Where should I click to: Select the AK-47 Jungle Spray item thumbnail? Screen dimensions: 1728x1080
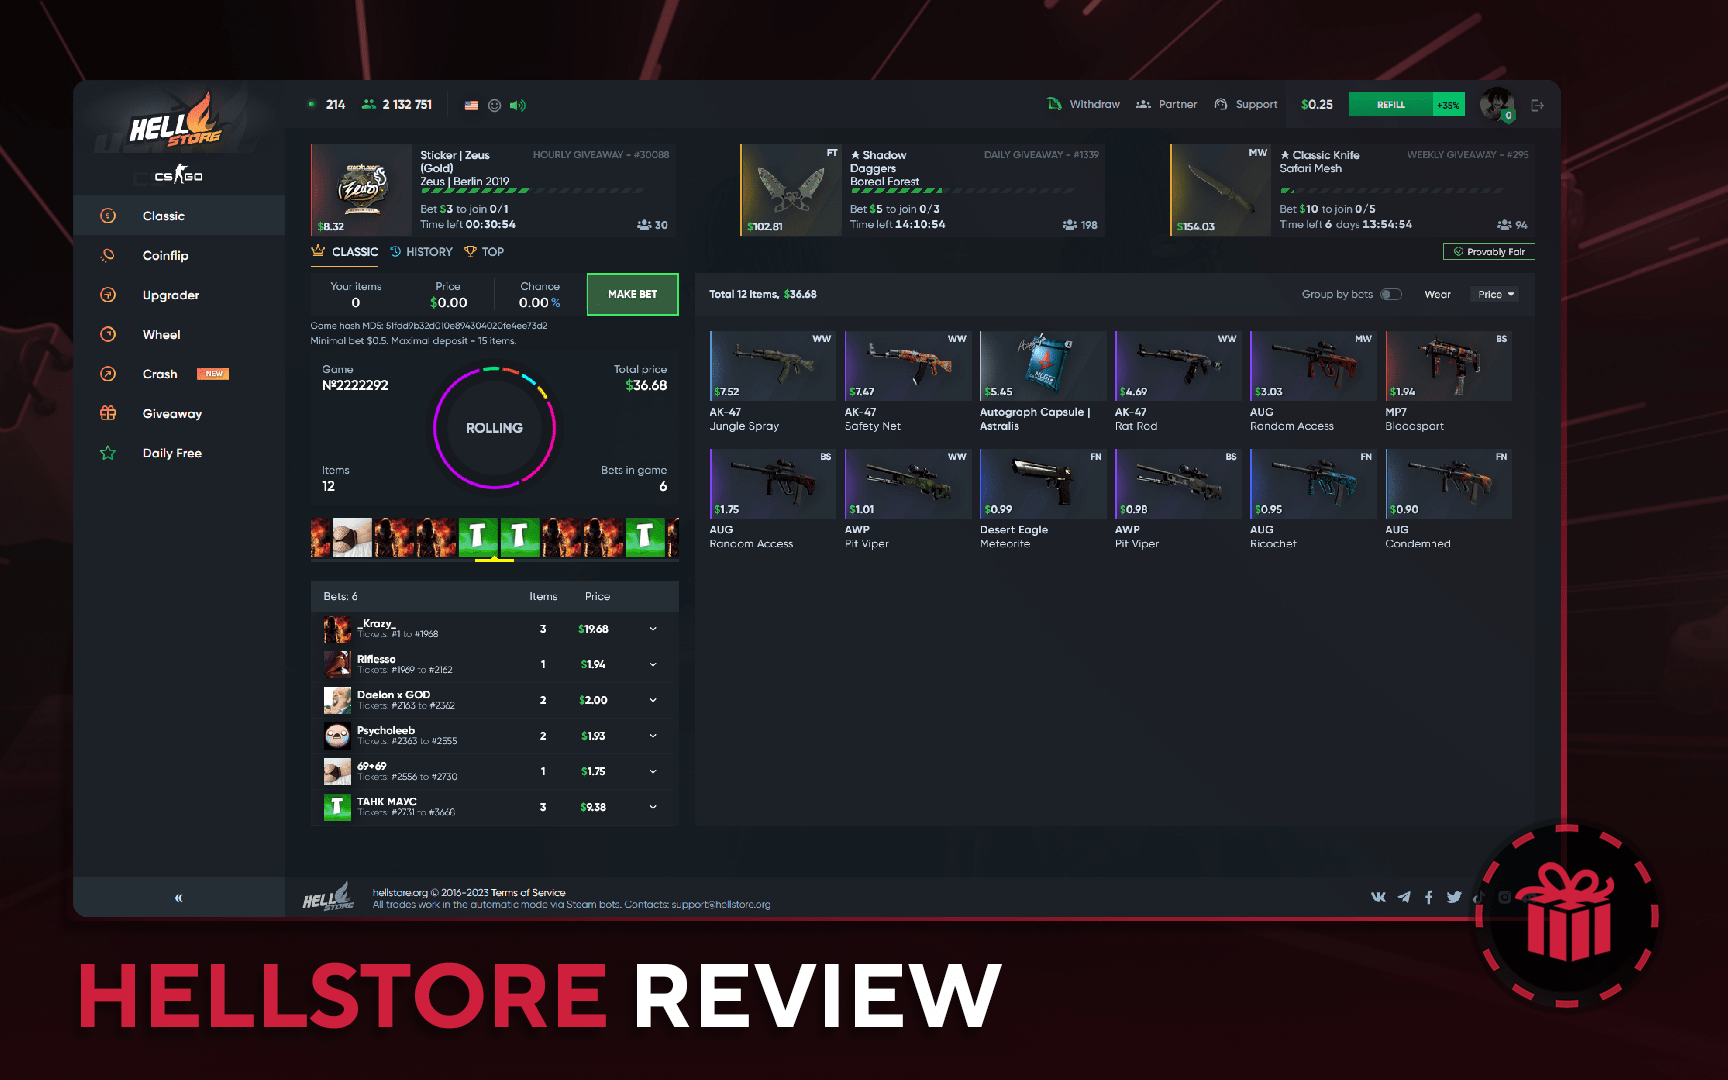point(771,365)
